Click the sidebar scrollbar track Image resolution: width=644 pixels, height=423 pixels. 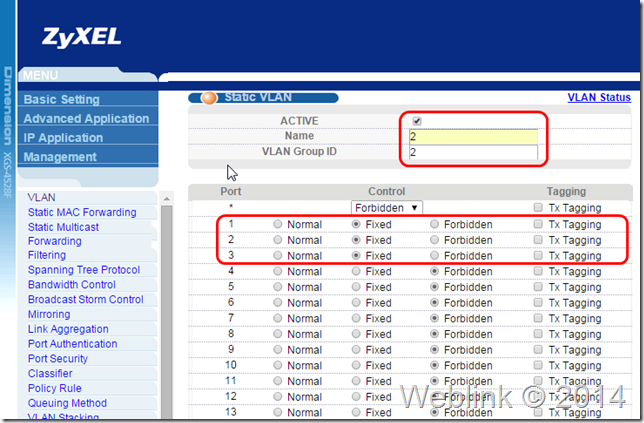coord(166,312)
